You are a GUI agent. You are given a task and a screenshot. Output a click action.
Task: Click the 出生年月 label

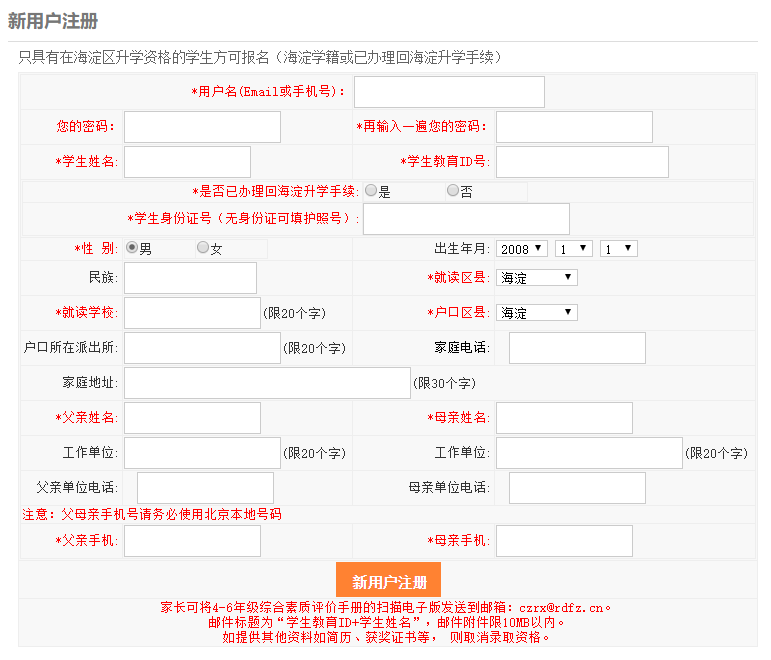[x=462, y=249]
